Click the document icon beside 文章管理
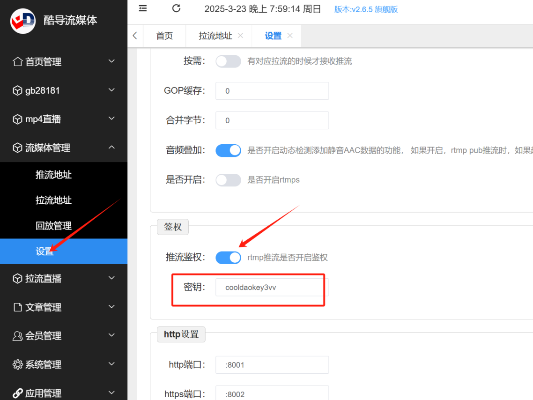 click(x=17, y=307)
